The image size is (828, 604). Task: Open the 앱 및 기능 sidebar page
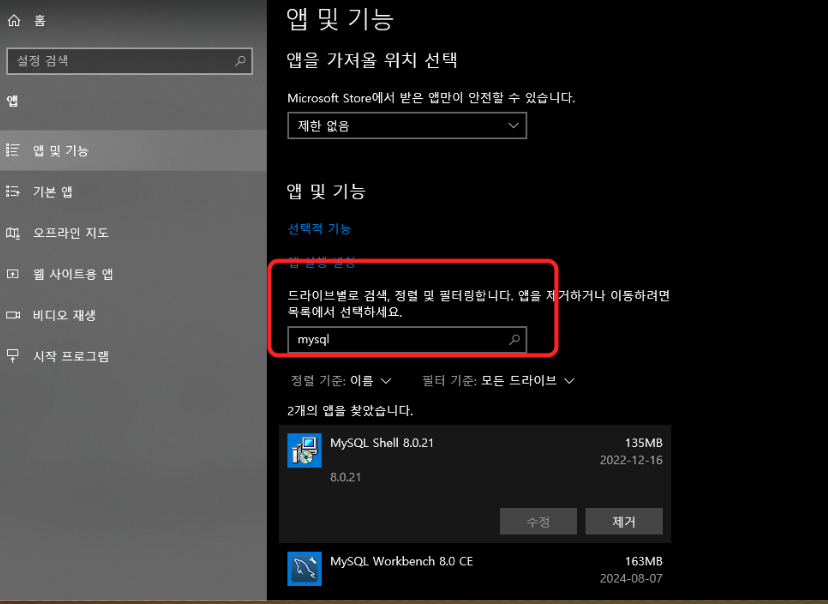(133, 150)
